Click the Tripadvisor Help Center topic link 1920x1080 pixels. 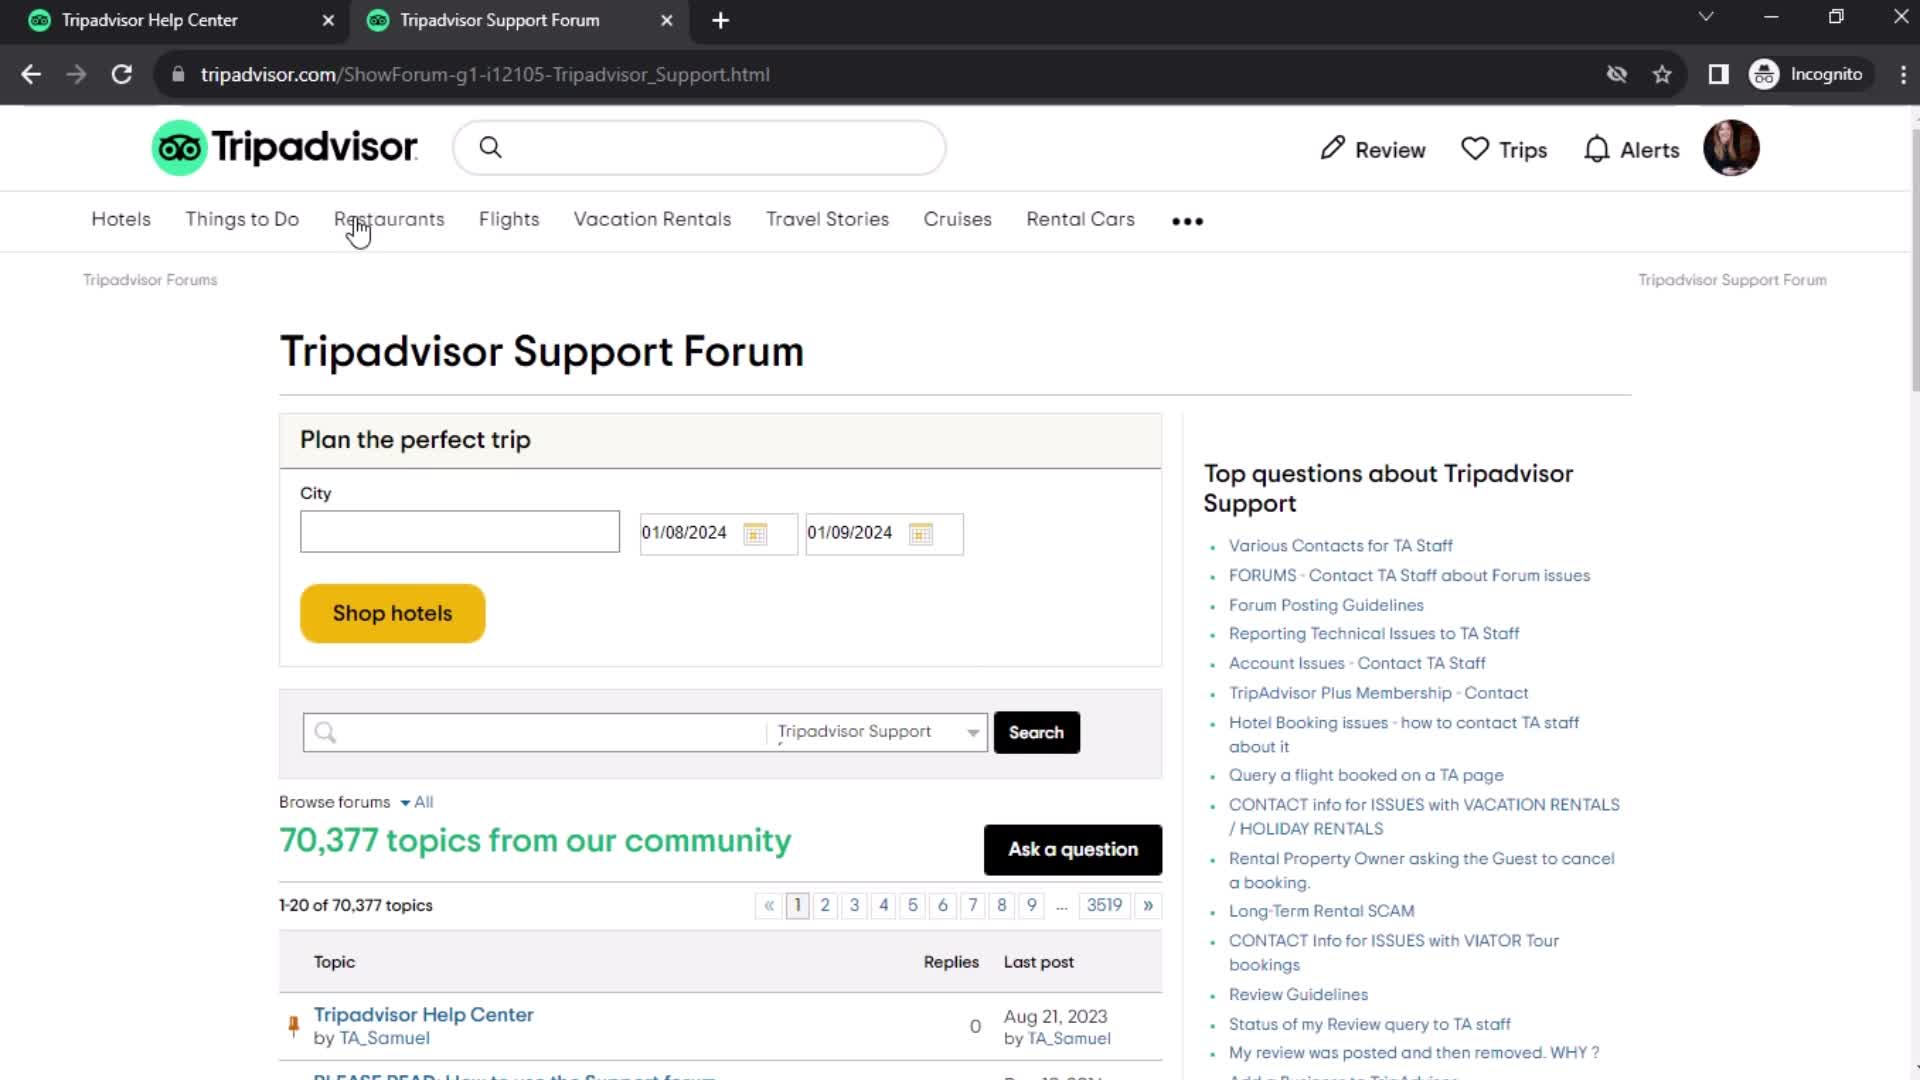click(423, 1014)
